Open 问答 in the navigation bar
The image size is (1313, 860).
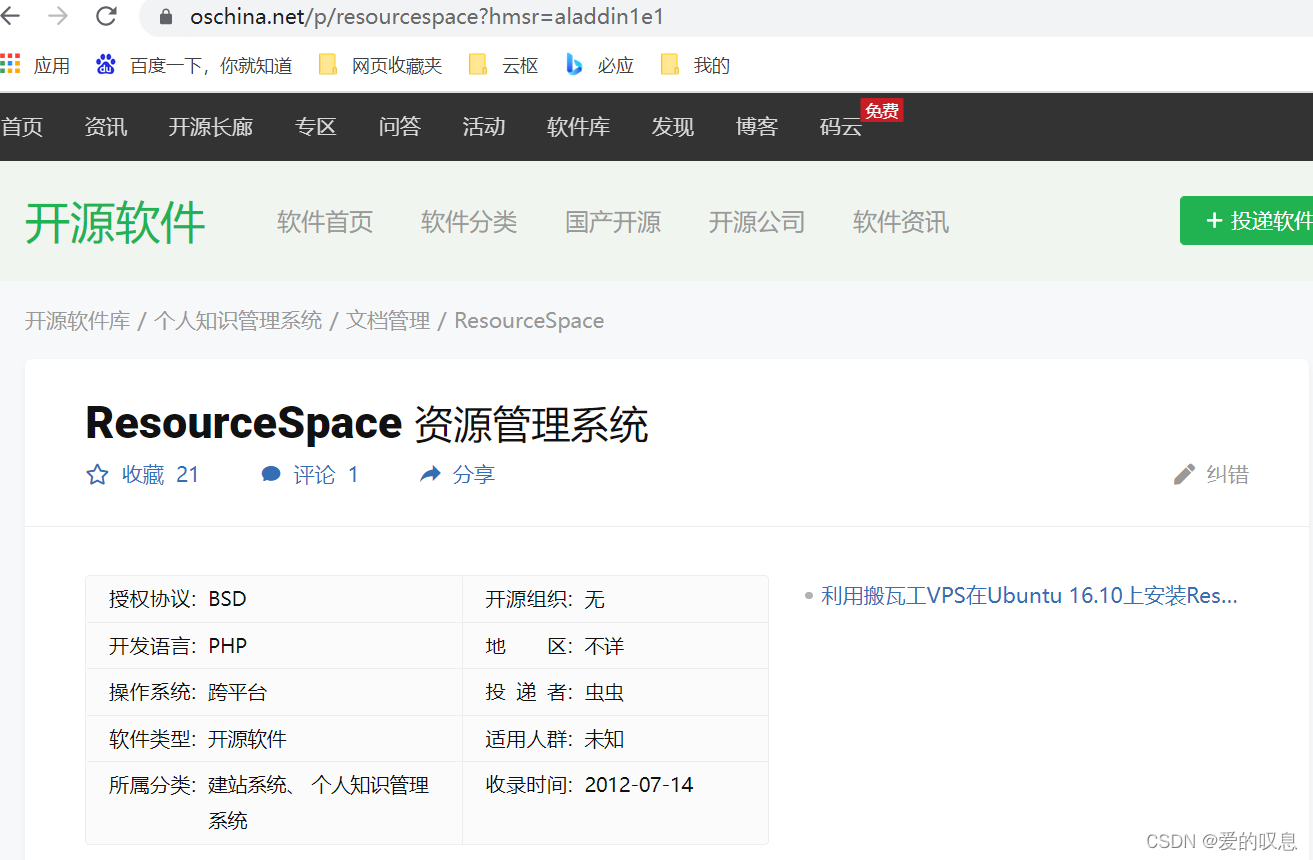point(400,127)
